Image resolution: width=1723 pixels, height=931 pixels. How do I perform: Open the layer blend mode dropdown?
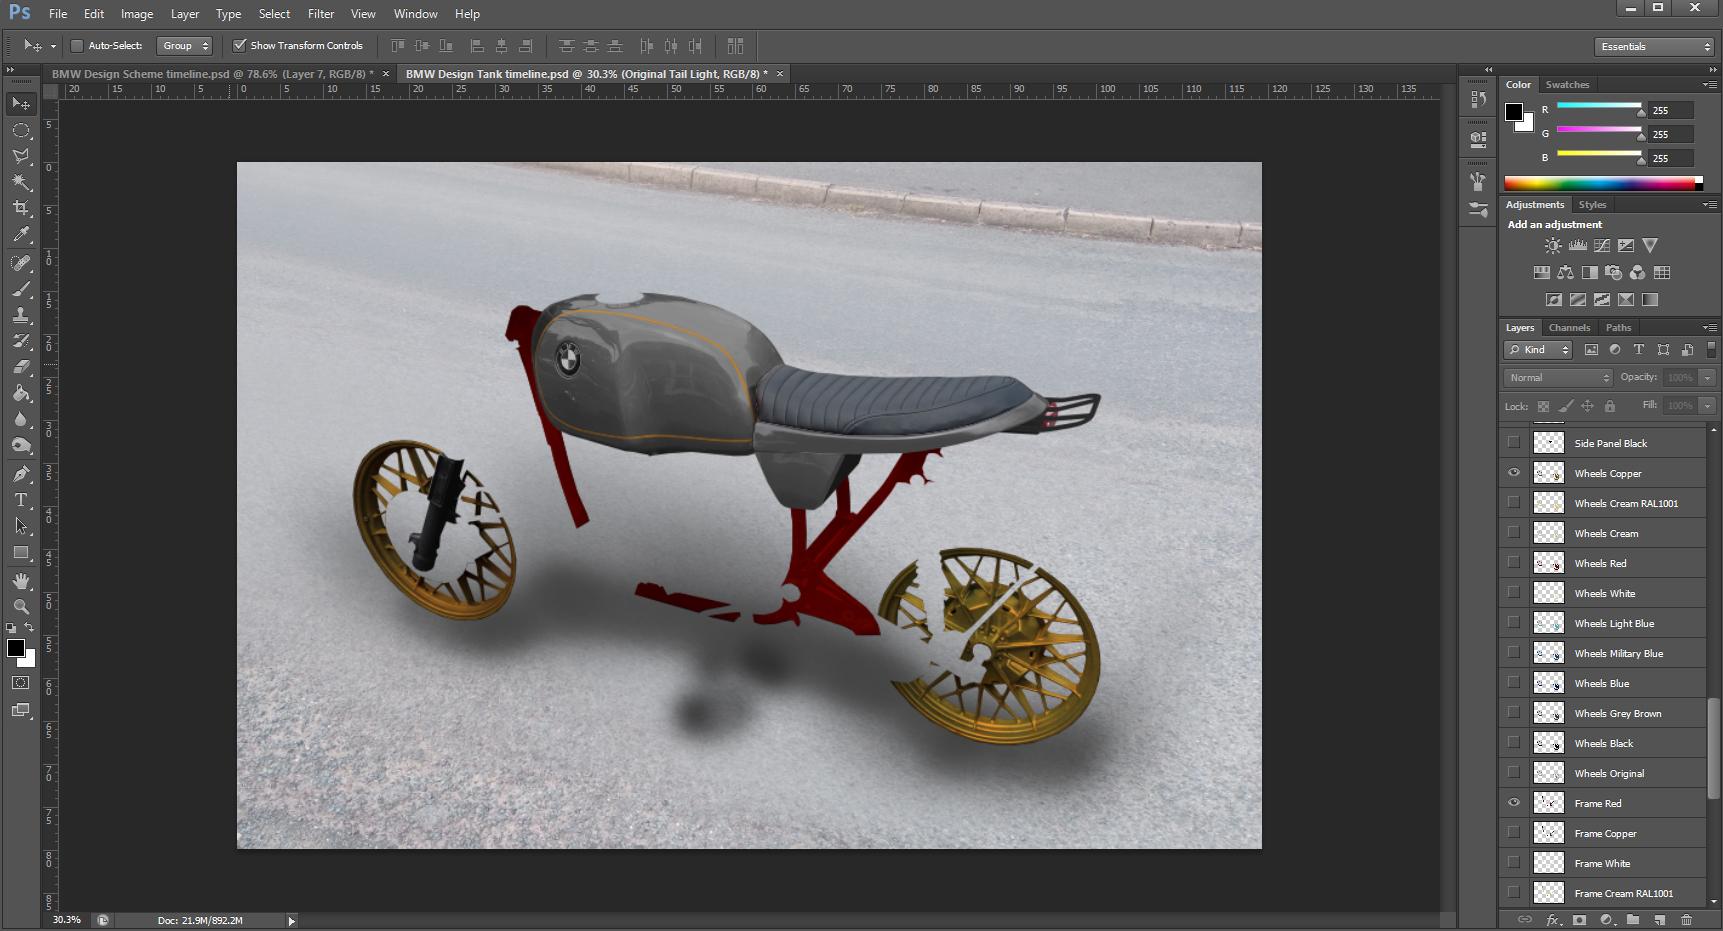tap(1558, 377)
